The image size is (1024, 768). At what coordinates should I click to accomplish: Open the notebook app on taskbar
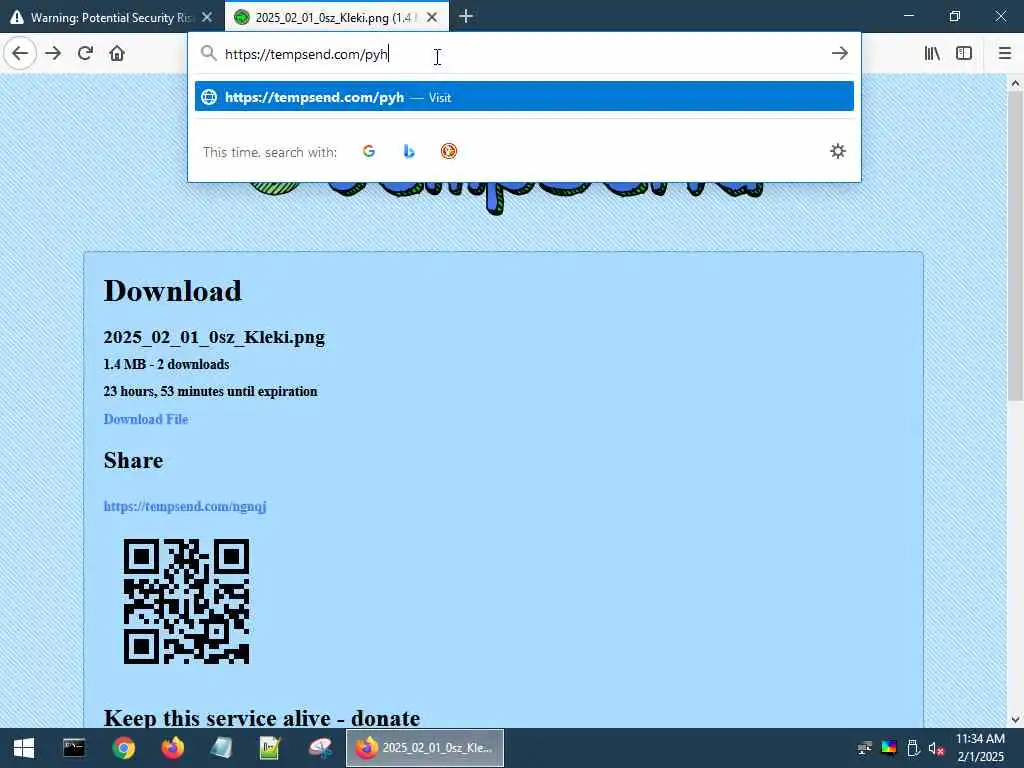(221, 748)
